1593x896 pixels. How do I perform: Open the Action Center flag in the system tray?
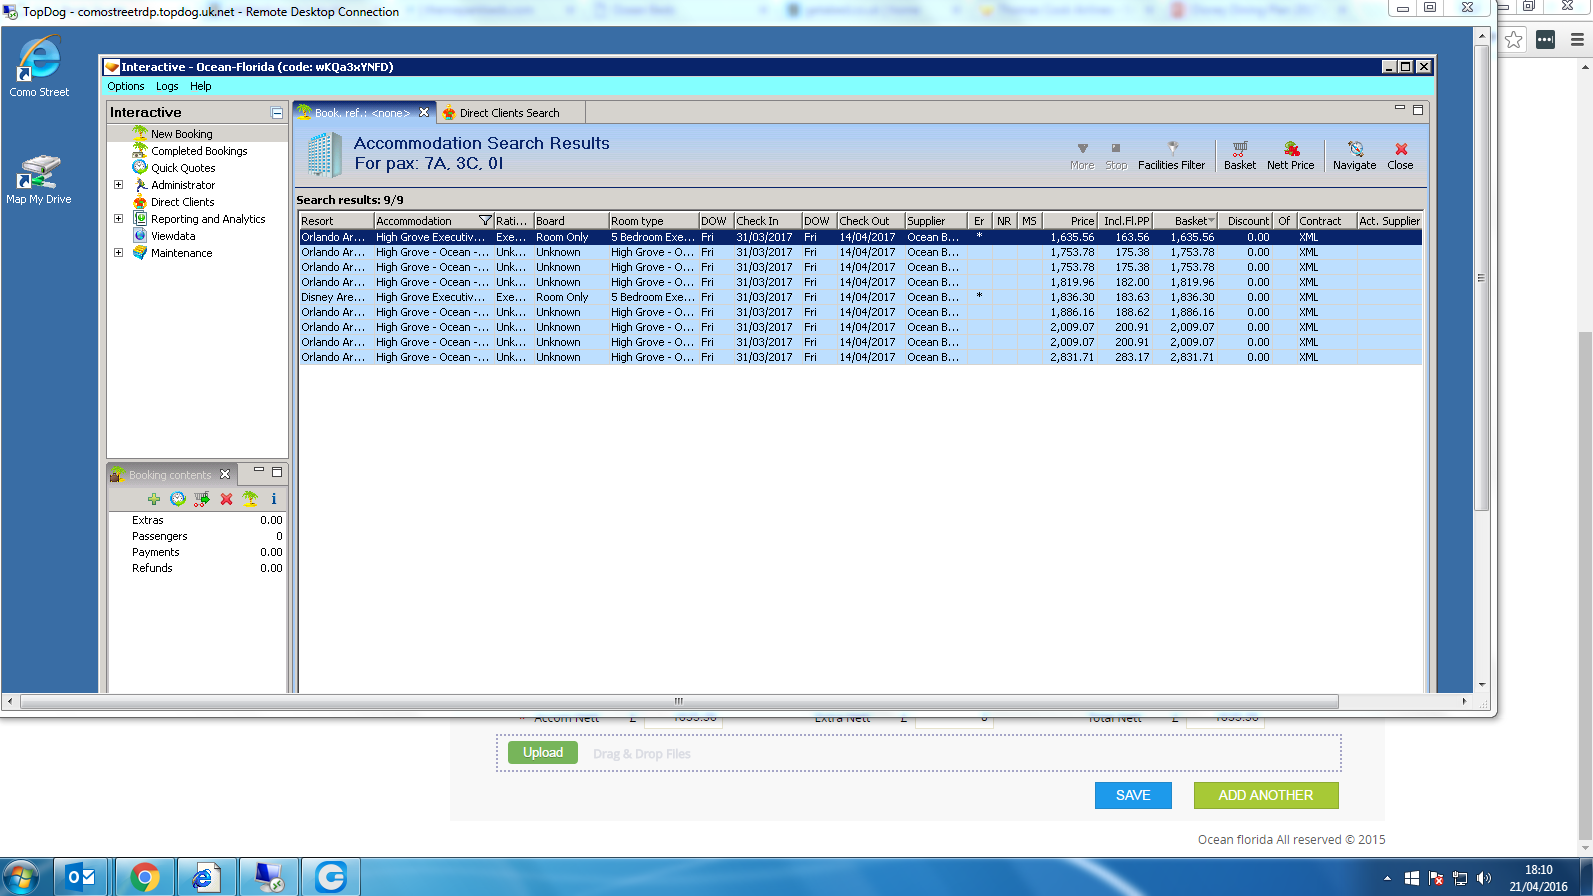click(1436, 878)
